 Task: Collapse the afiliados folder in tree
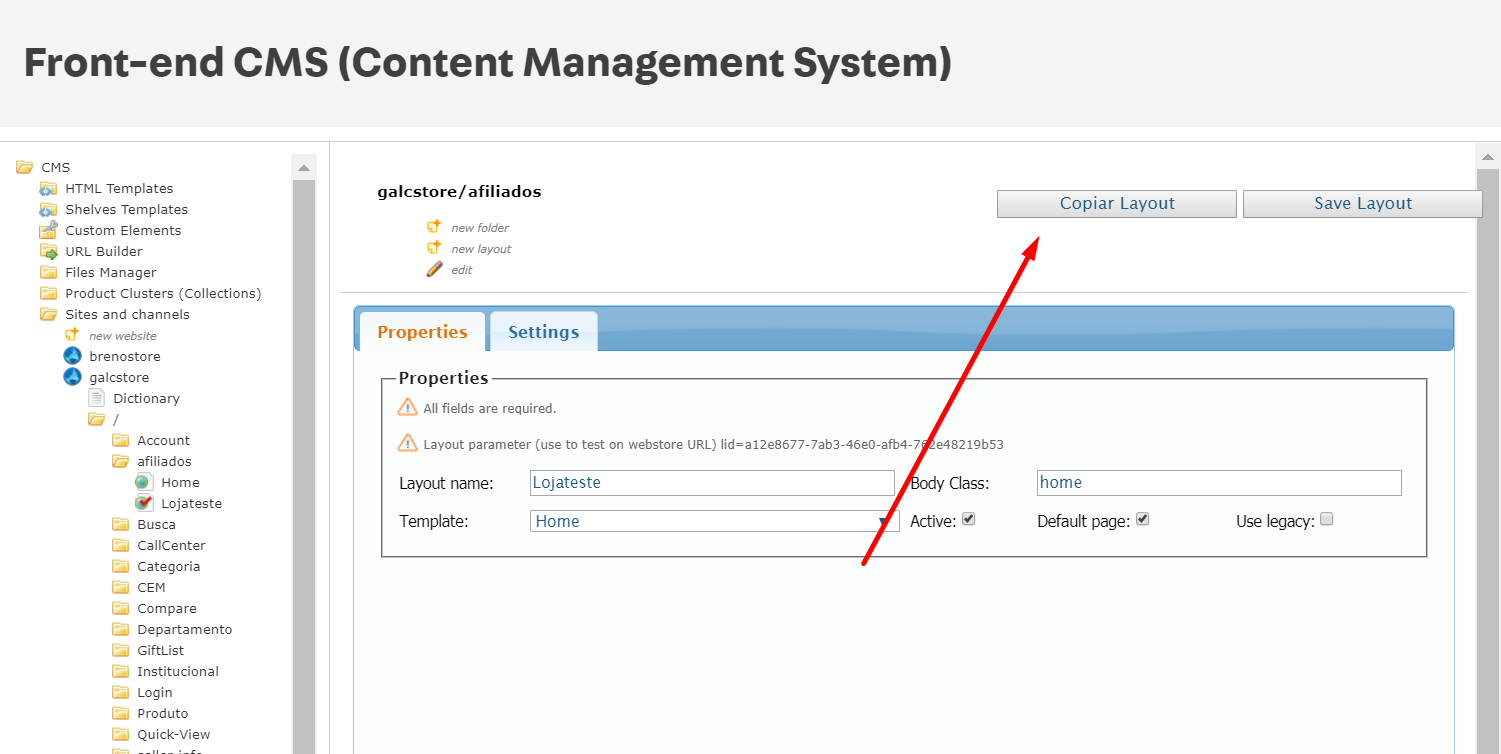(120, 461)
